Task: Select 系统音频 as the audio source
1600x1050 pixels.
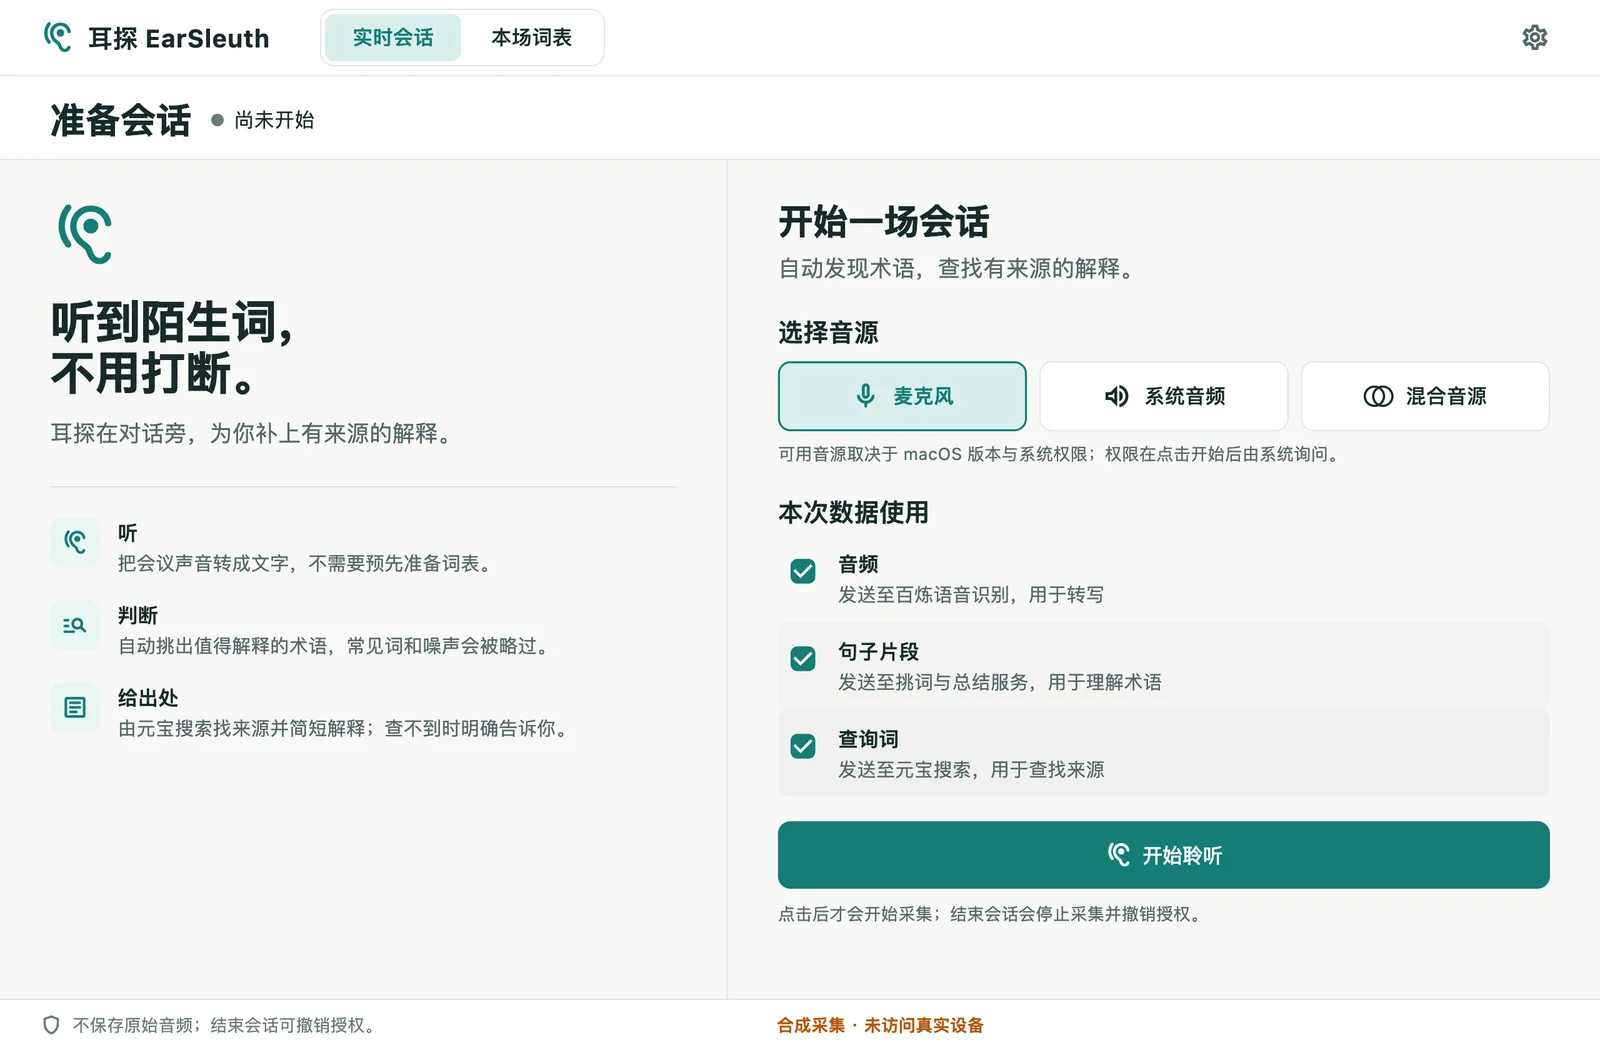Action: [x=1164, y=396]
